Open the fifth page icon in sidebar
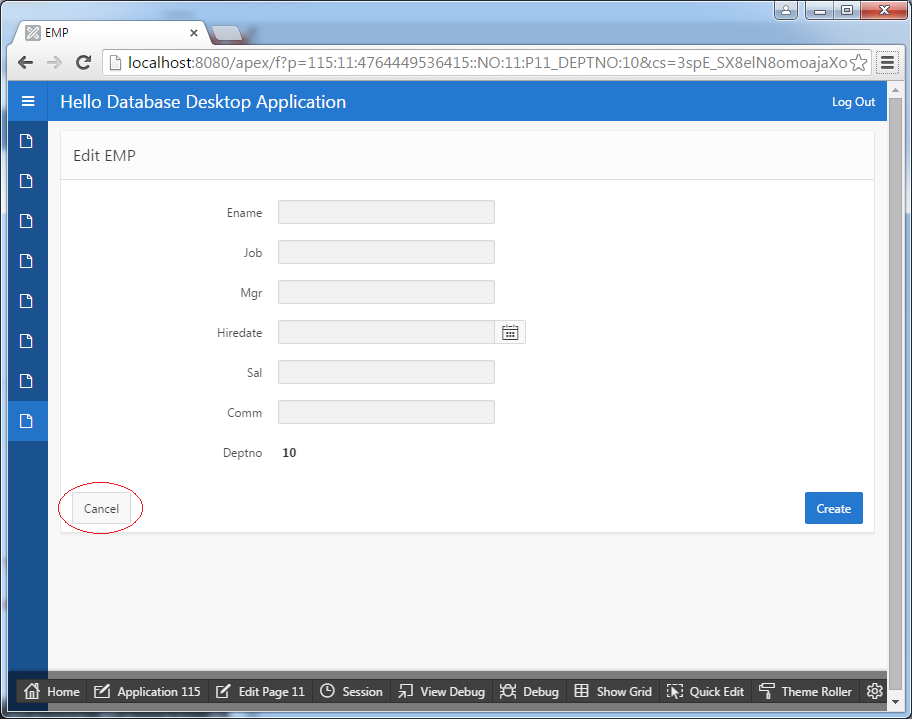 [x=27, y=301]
